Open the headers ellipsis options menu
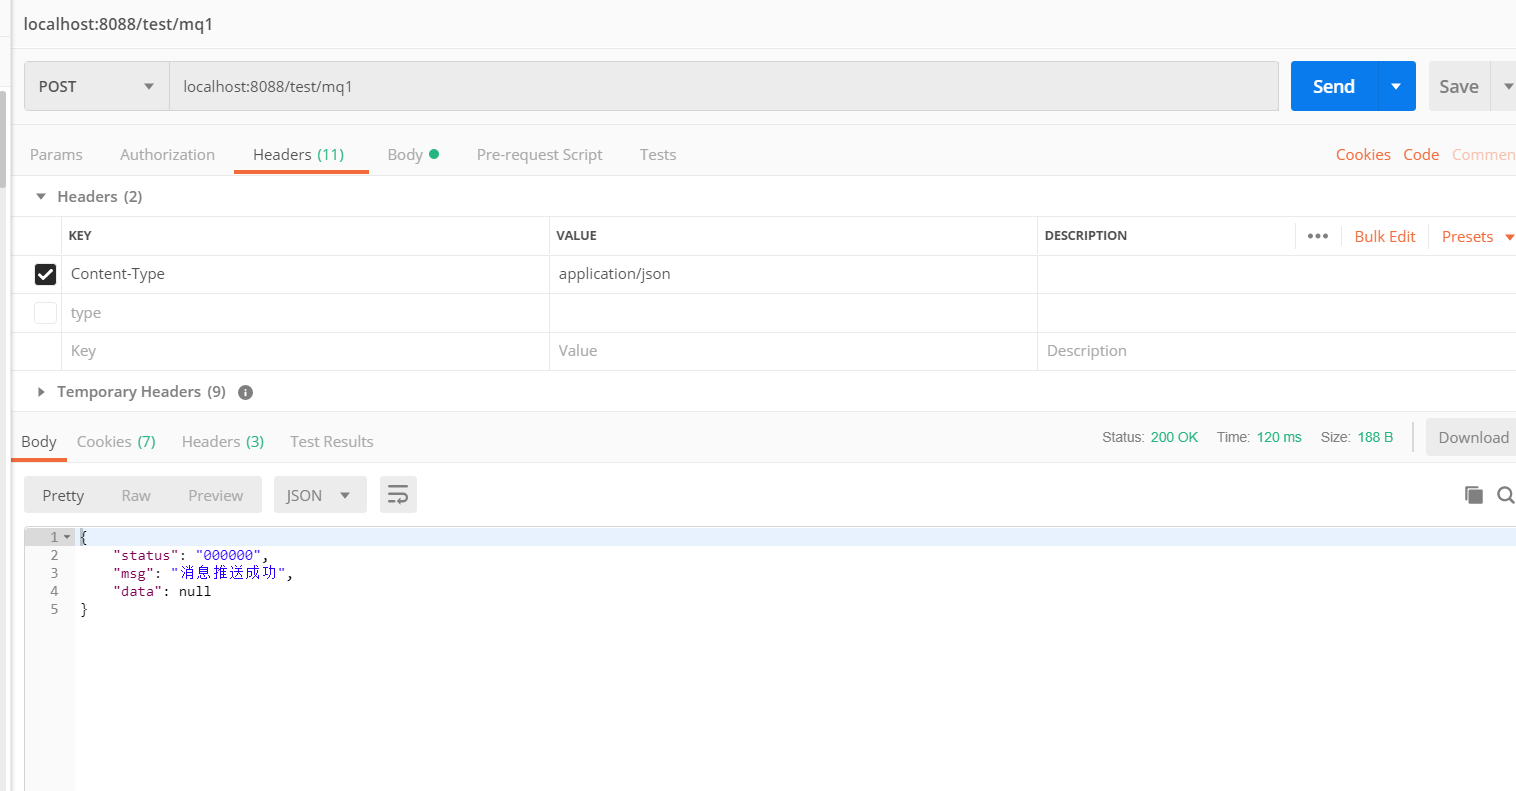This screenshot has height=791, width=1516. point(1317,236)
